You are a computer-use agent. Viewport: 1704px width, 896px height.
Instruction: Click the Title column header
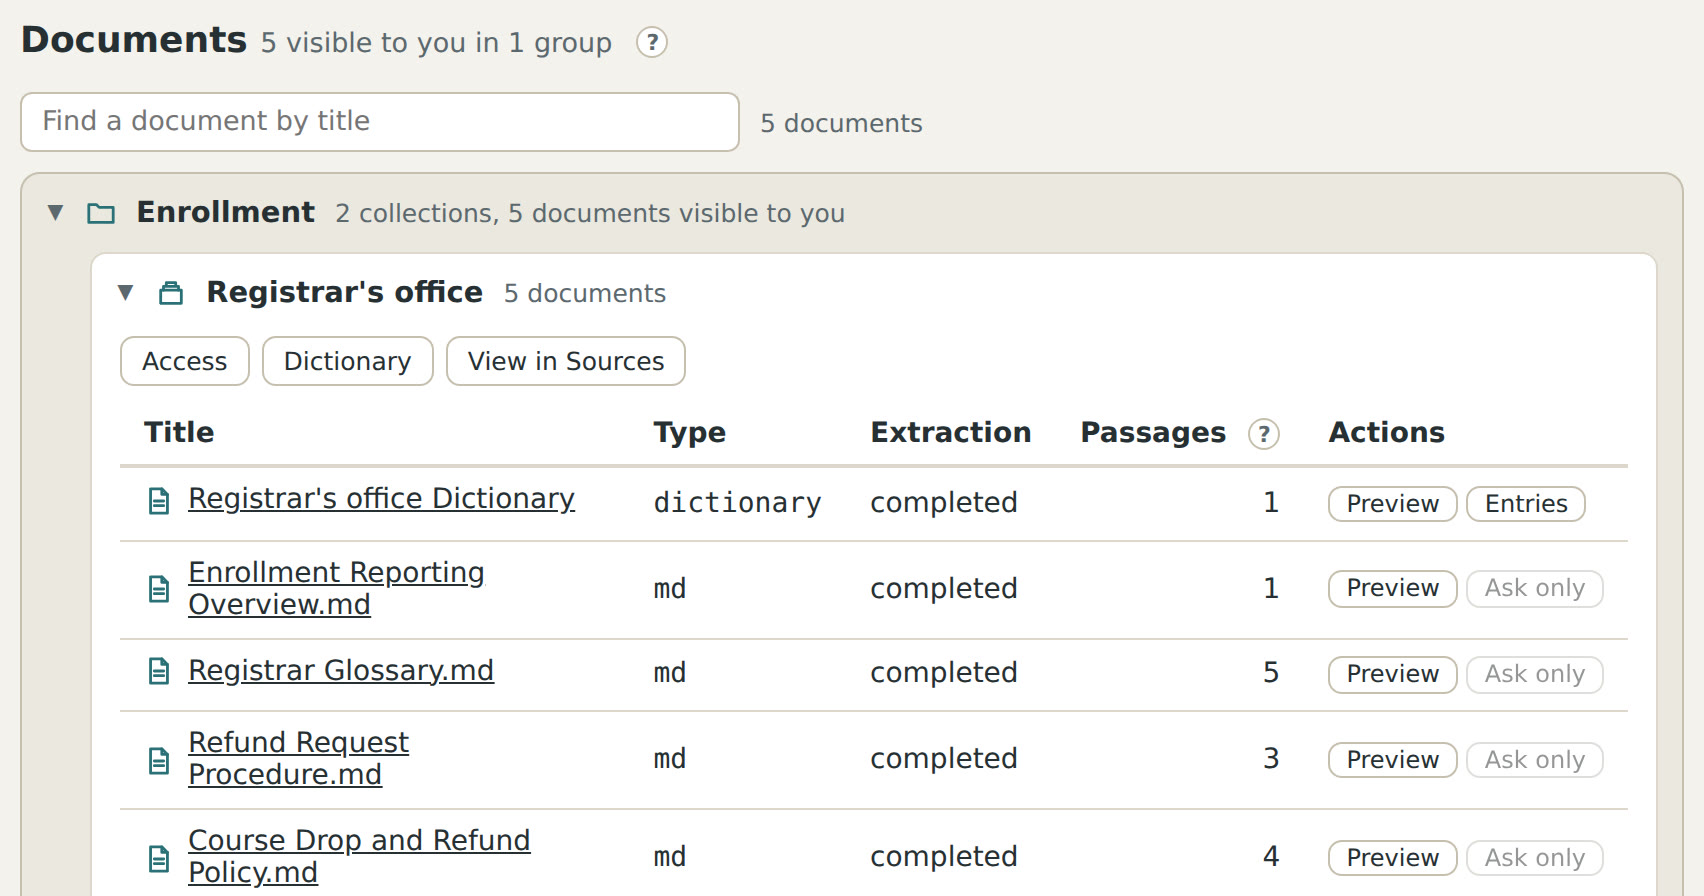pos(179,432)
